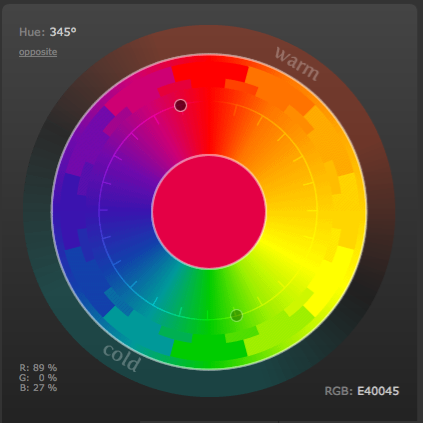Click the B: 27 % readout
Screen dimensions: 423x423
click(38, 388)
